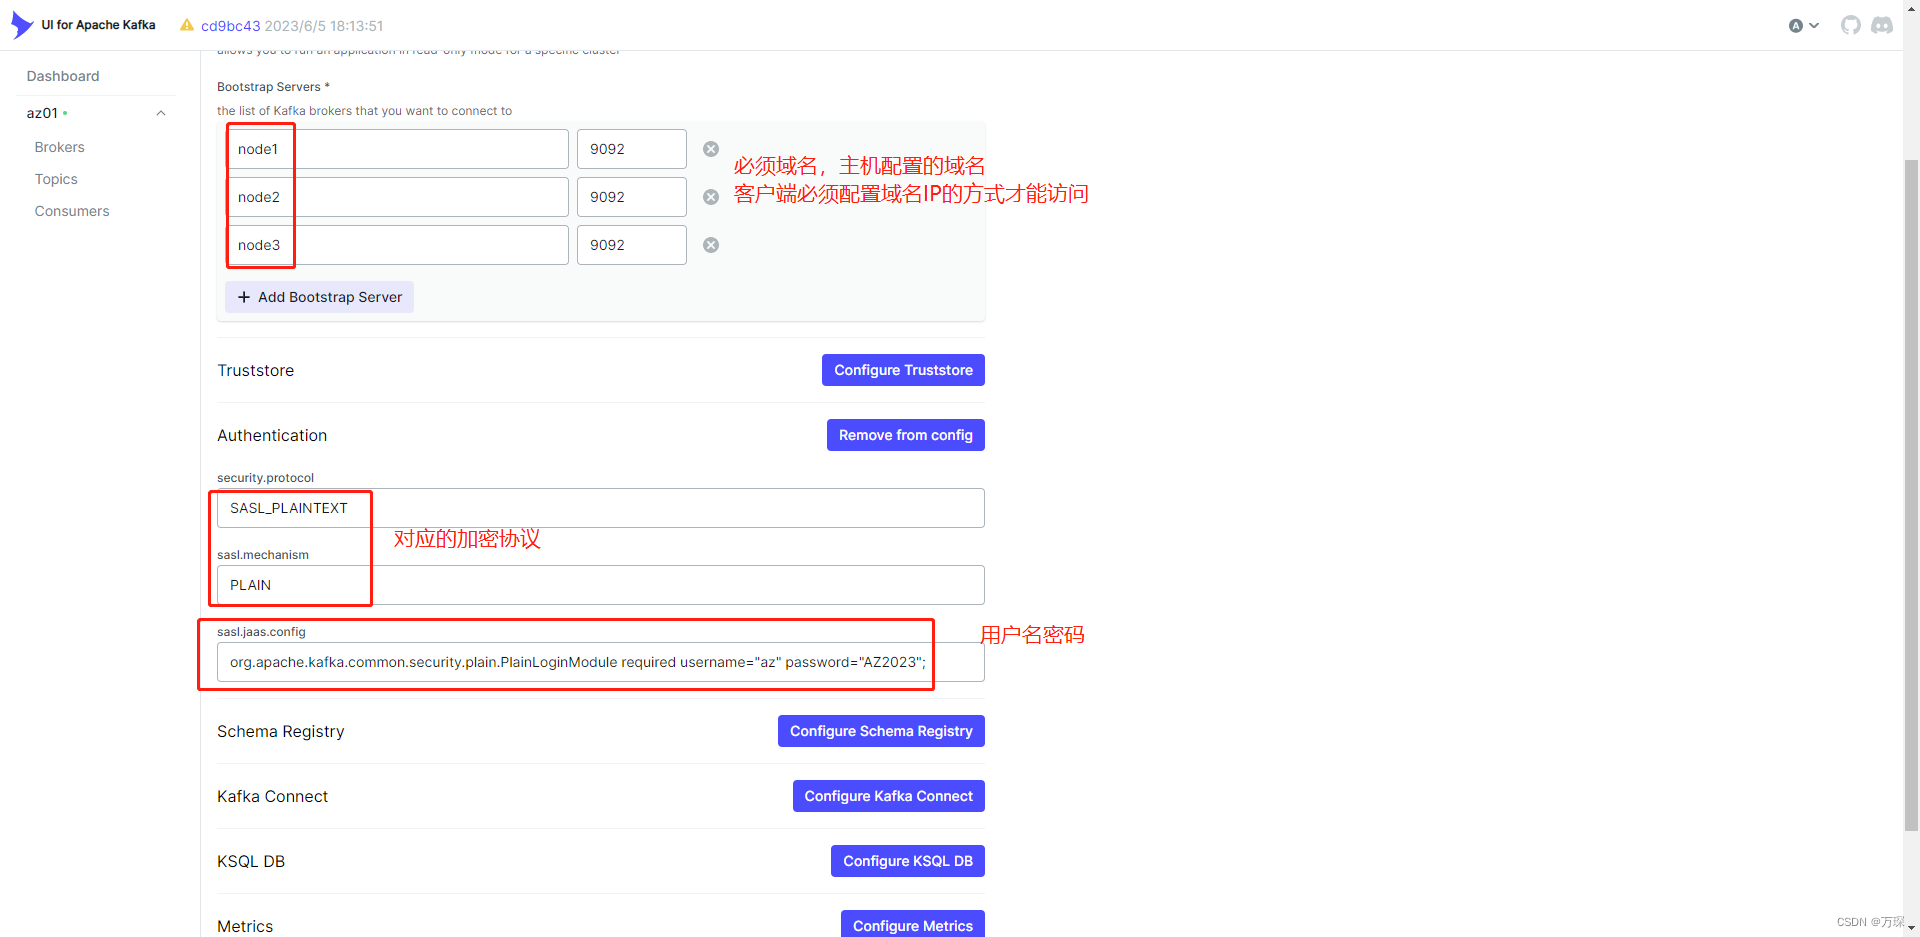Click Add Bootstrap Server button

point(319,297)
